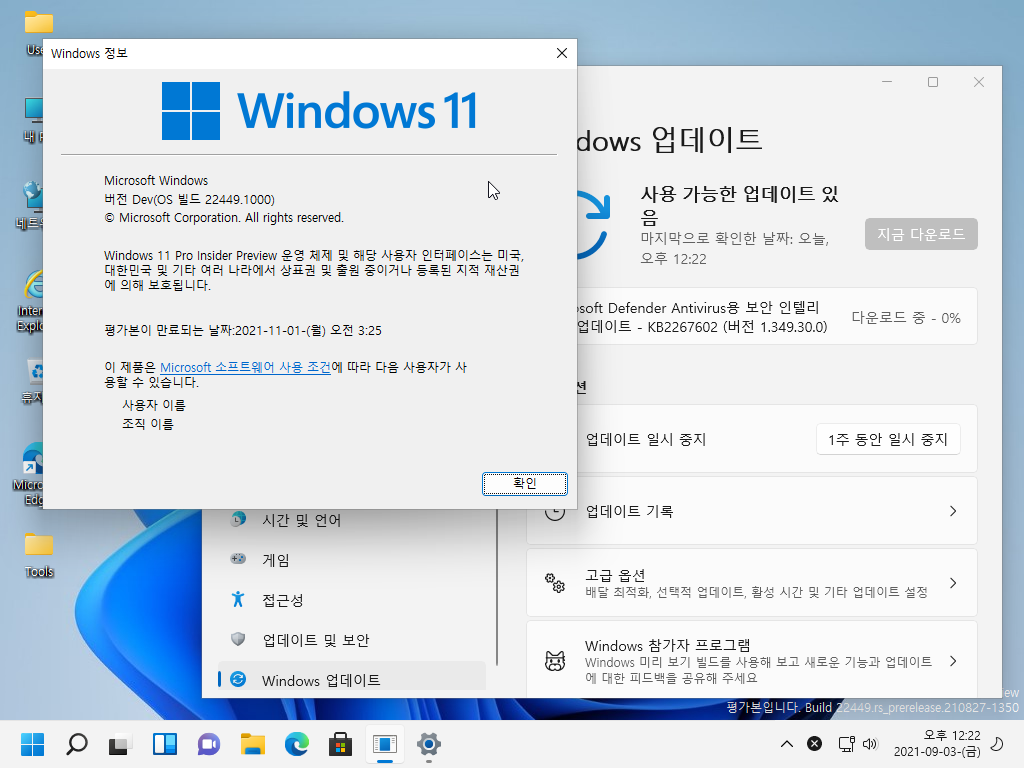Open the Network desktop icon
The image size is (1024, 768).
[x=29, y=206]
